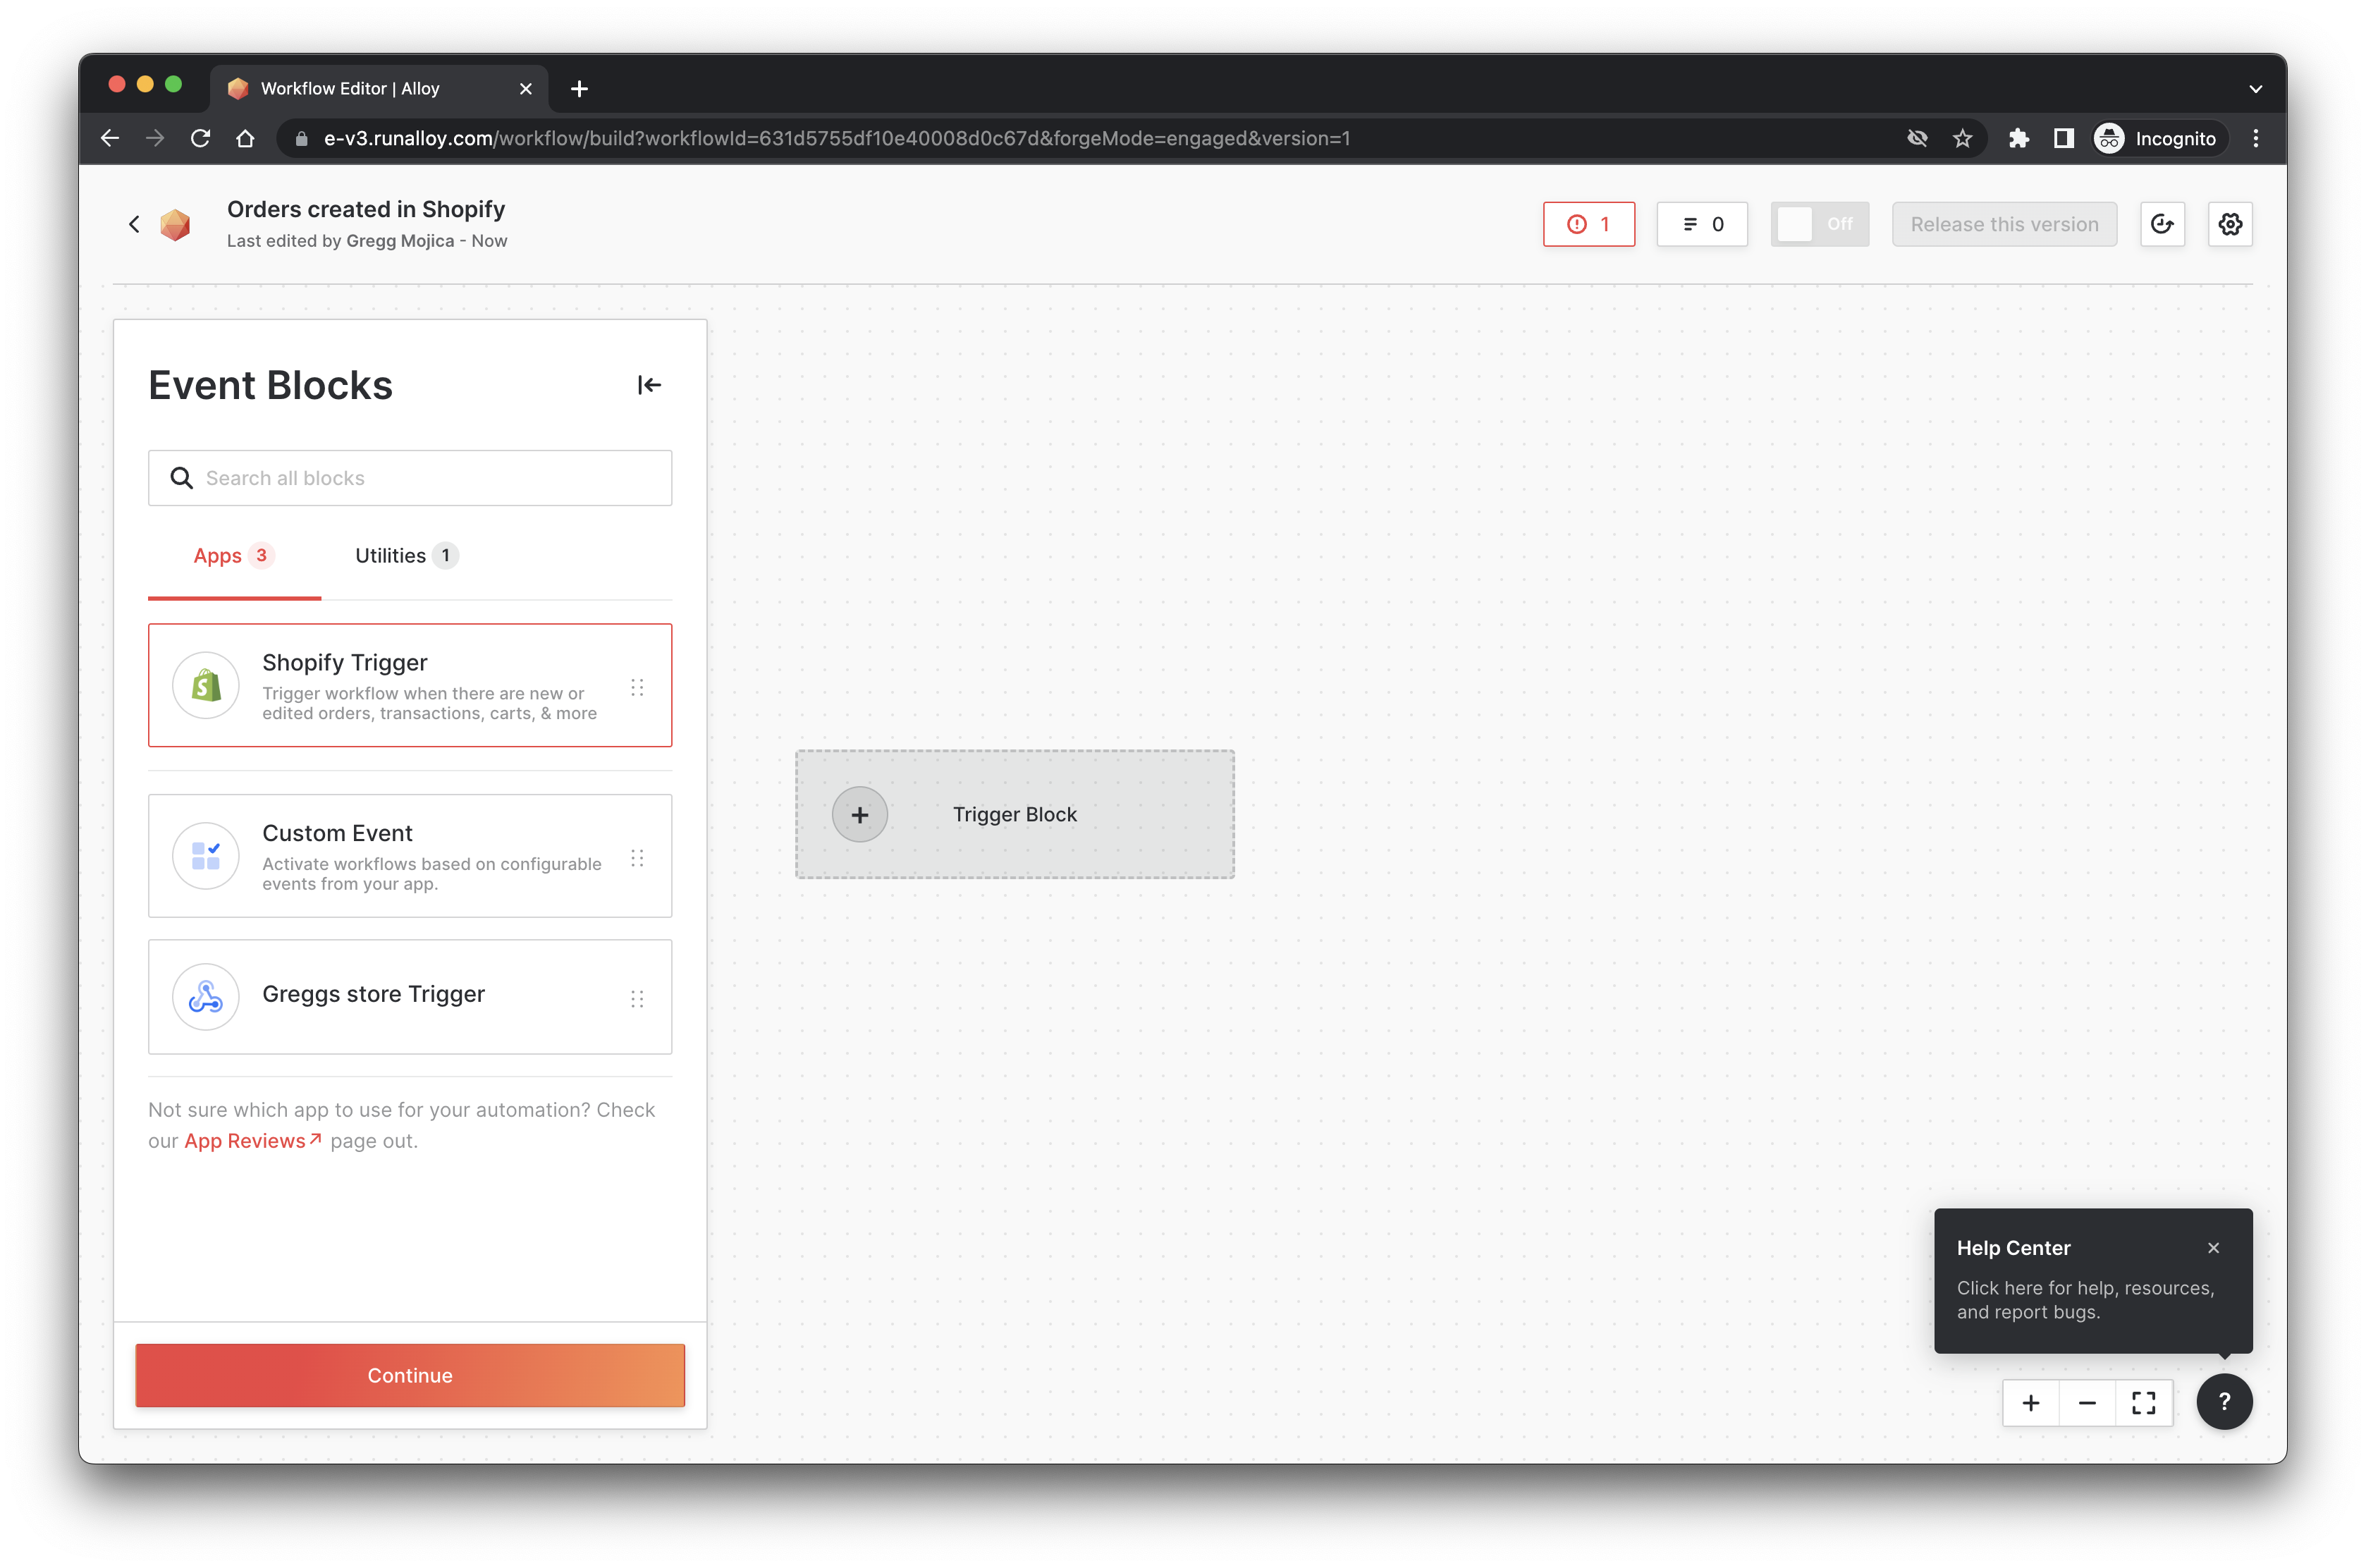Fit canvas to screen icon
Screen dimensions: 2366x1568
pos(2143,1403)
